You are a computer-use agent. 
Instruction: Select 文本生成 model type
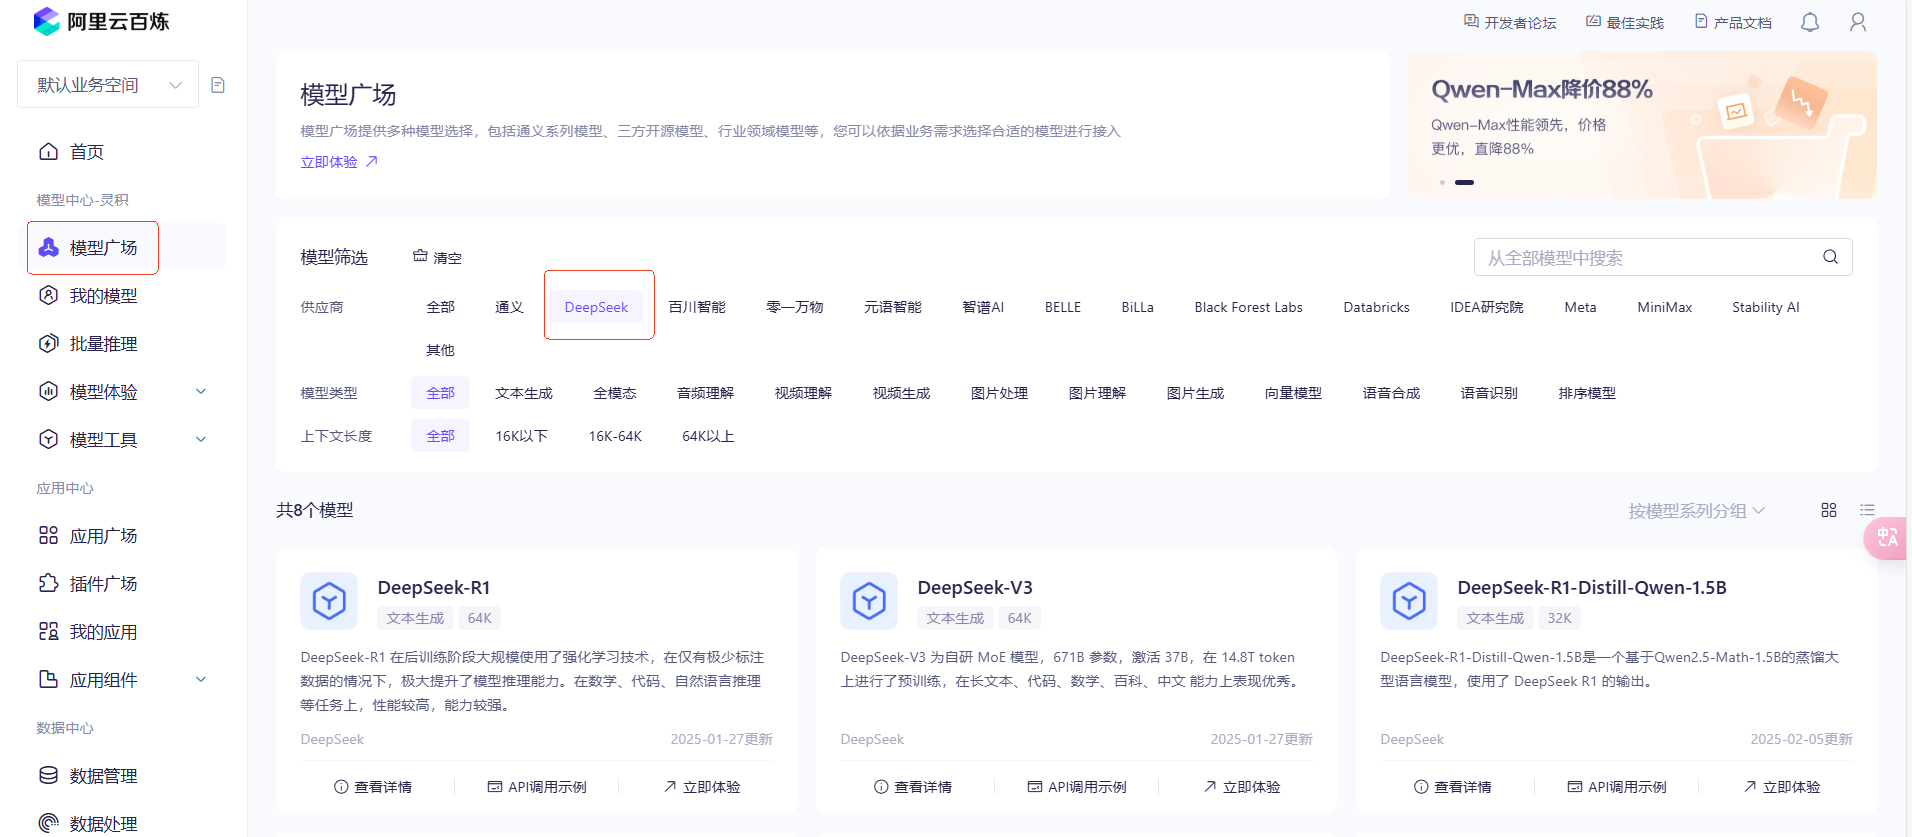524,393
